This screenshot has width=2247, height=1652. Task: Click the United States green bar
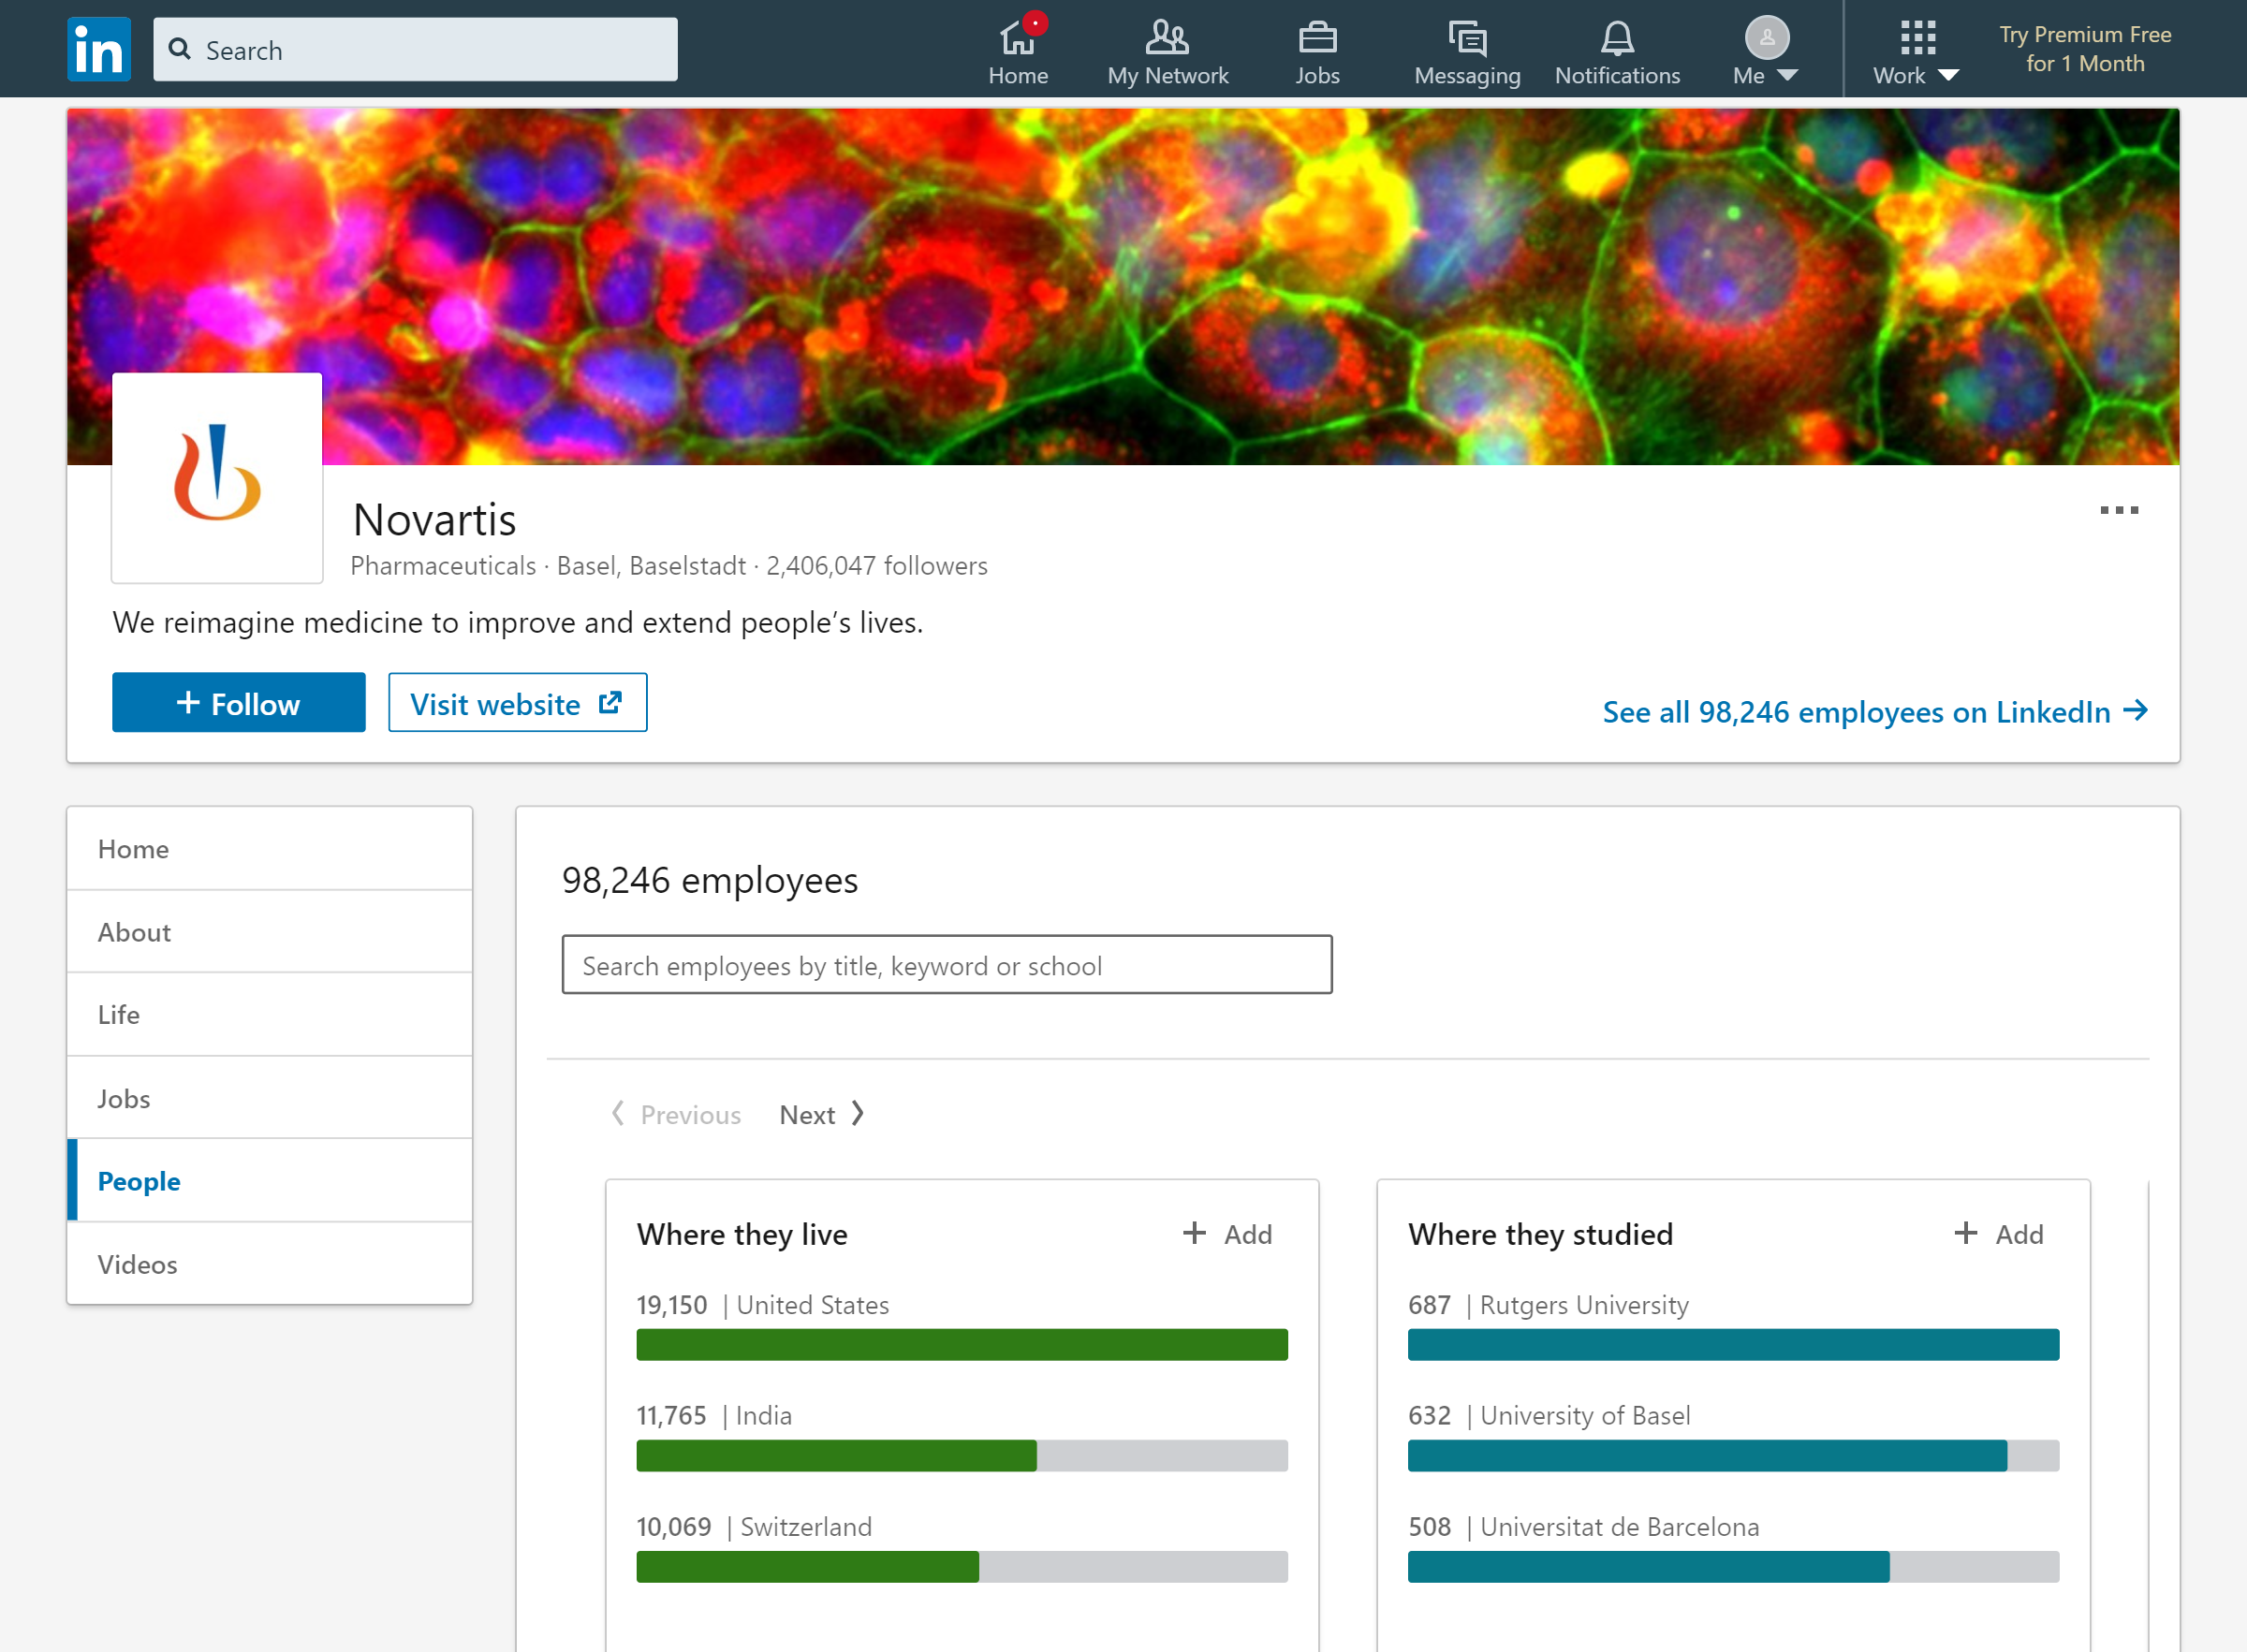coord(962,1344)
